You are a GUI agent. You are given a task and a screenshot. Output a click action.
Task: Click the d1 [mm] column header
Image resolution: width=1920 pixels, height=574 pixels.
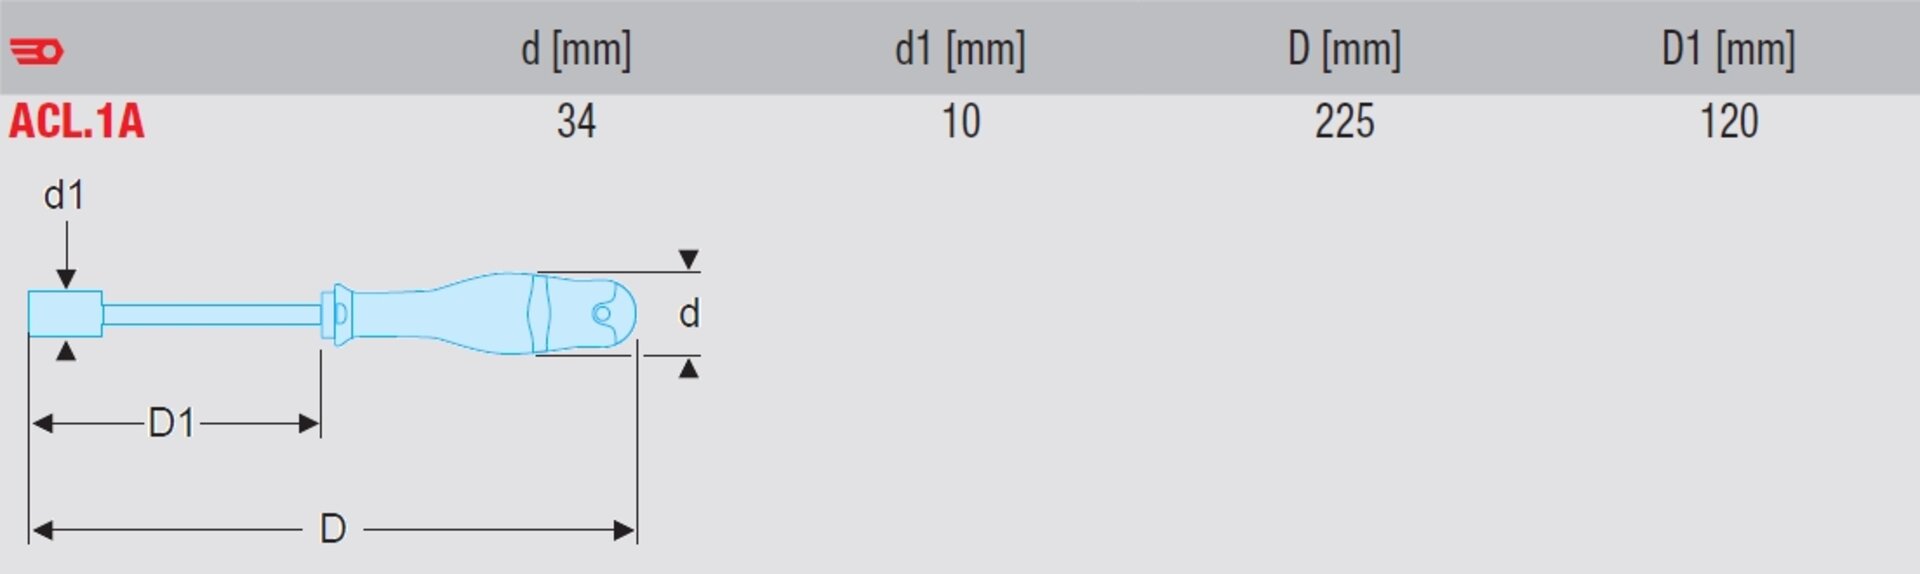(960, 49)
